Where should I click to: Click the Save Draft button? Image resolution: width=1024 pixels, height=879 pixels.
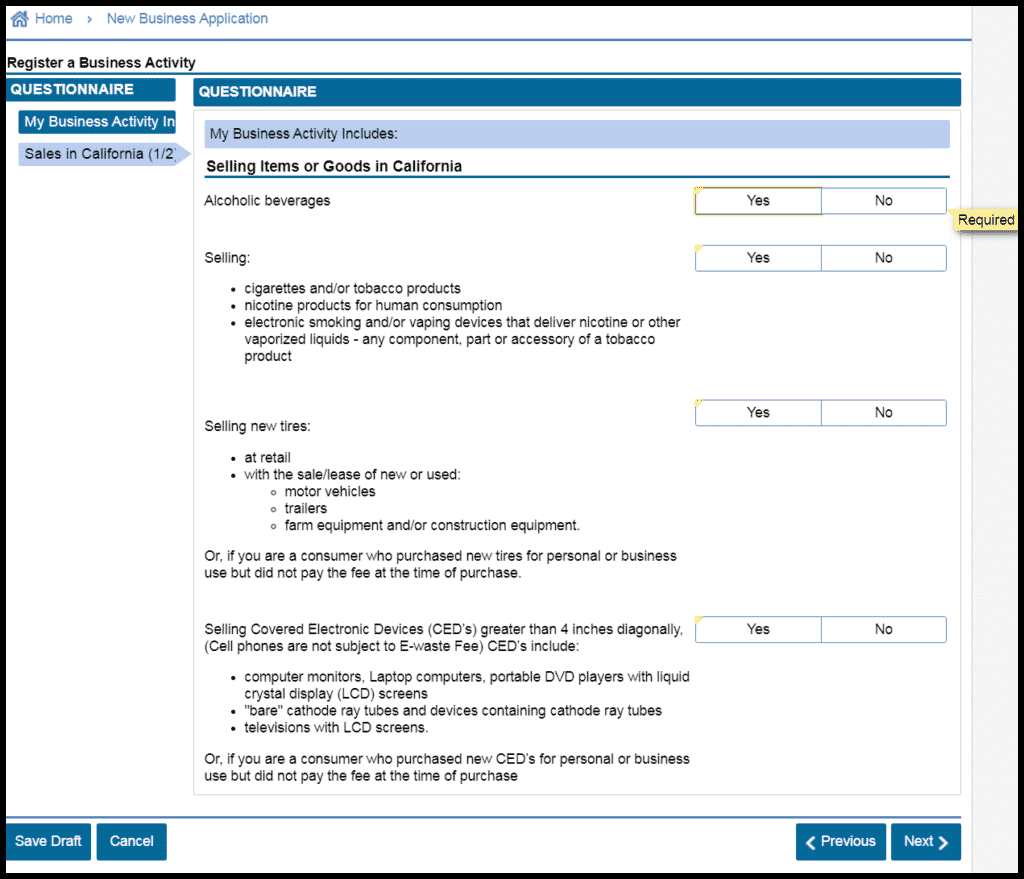48,842
